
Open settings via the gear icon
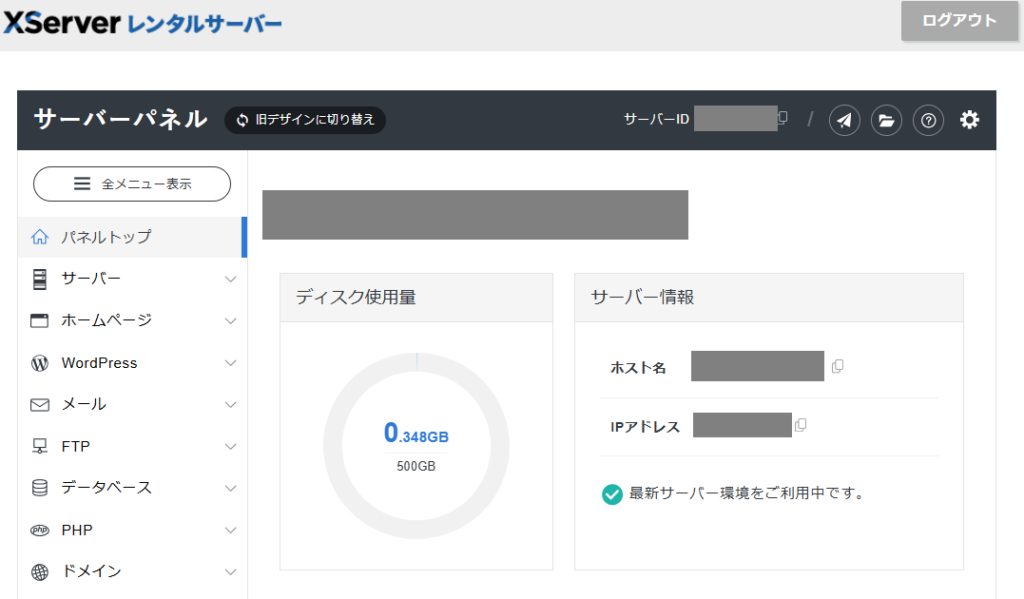click(969, 120)
